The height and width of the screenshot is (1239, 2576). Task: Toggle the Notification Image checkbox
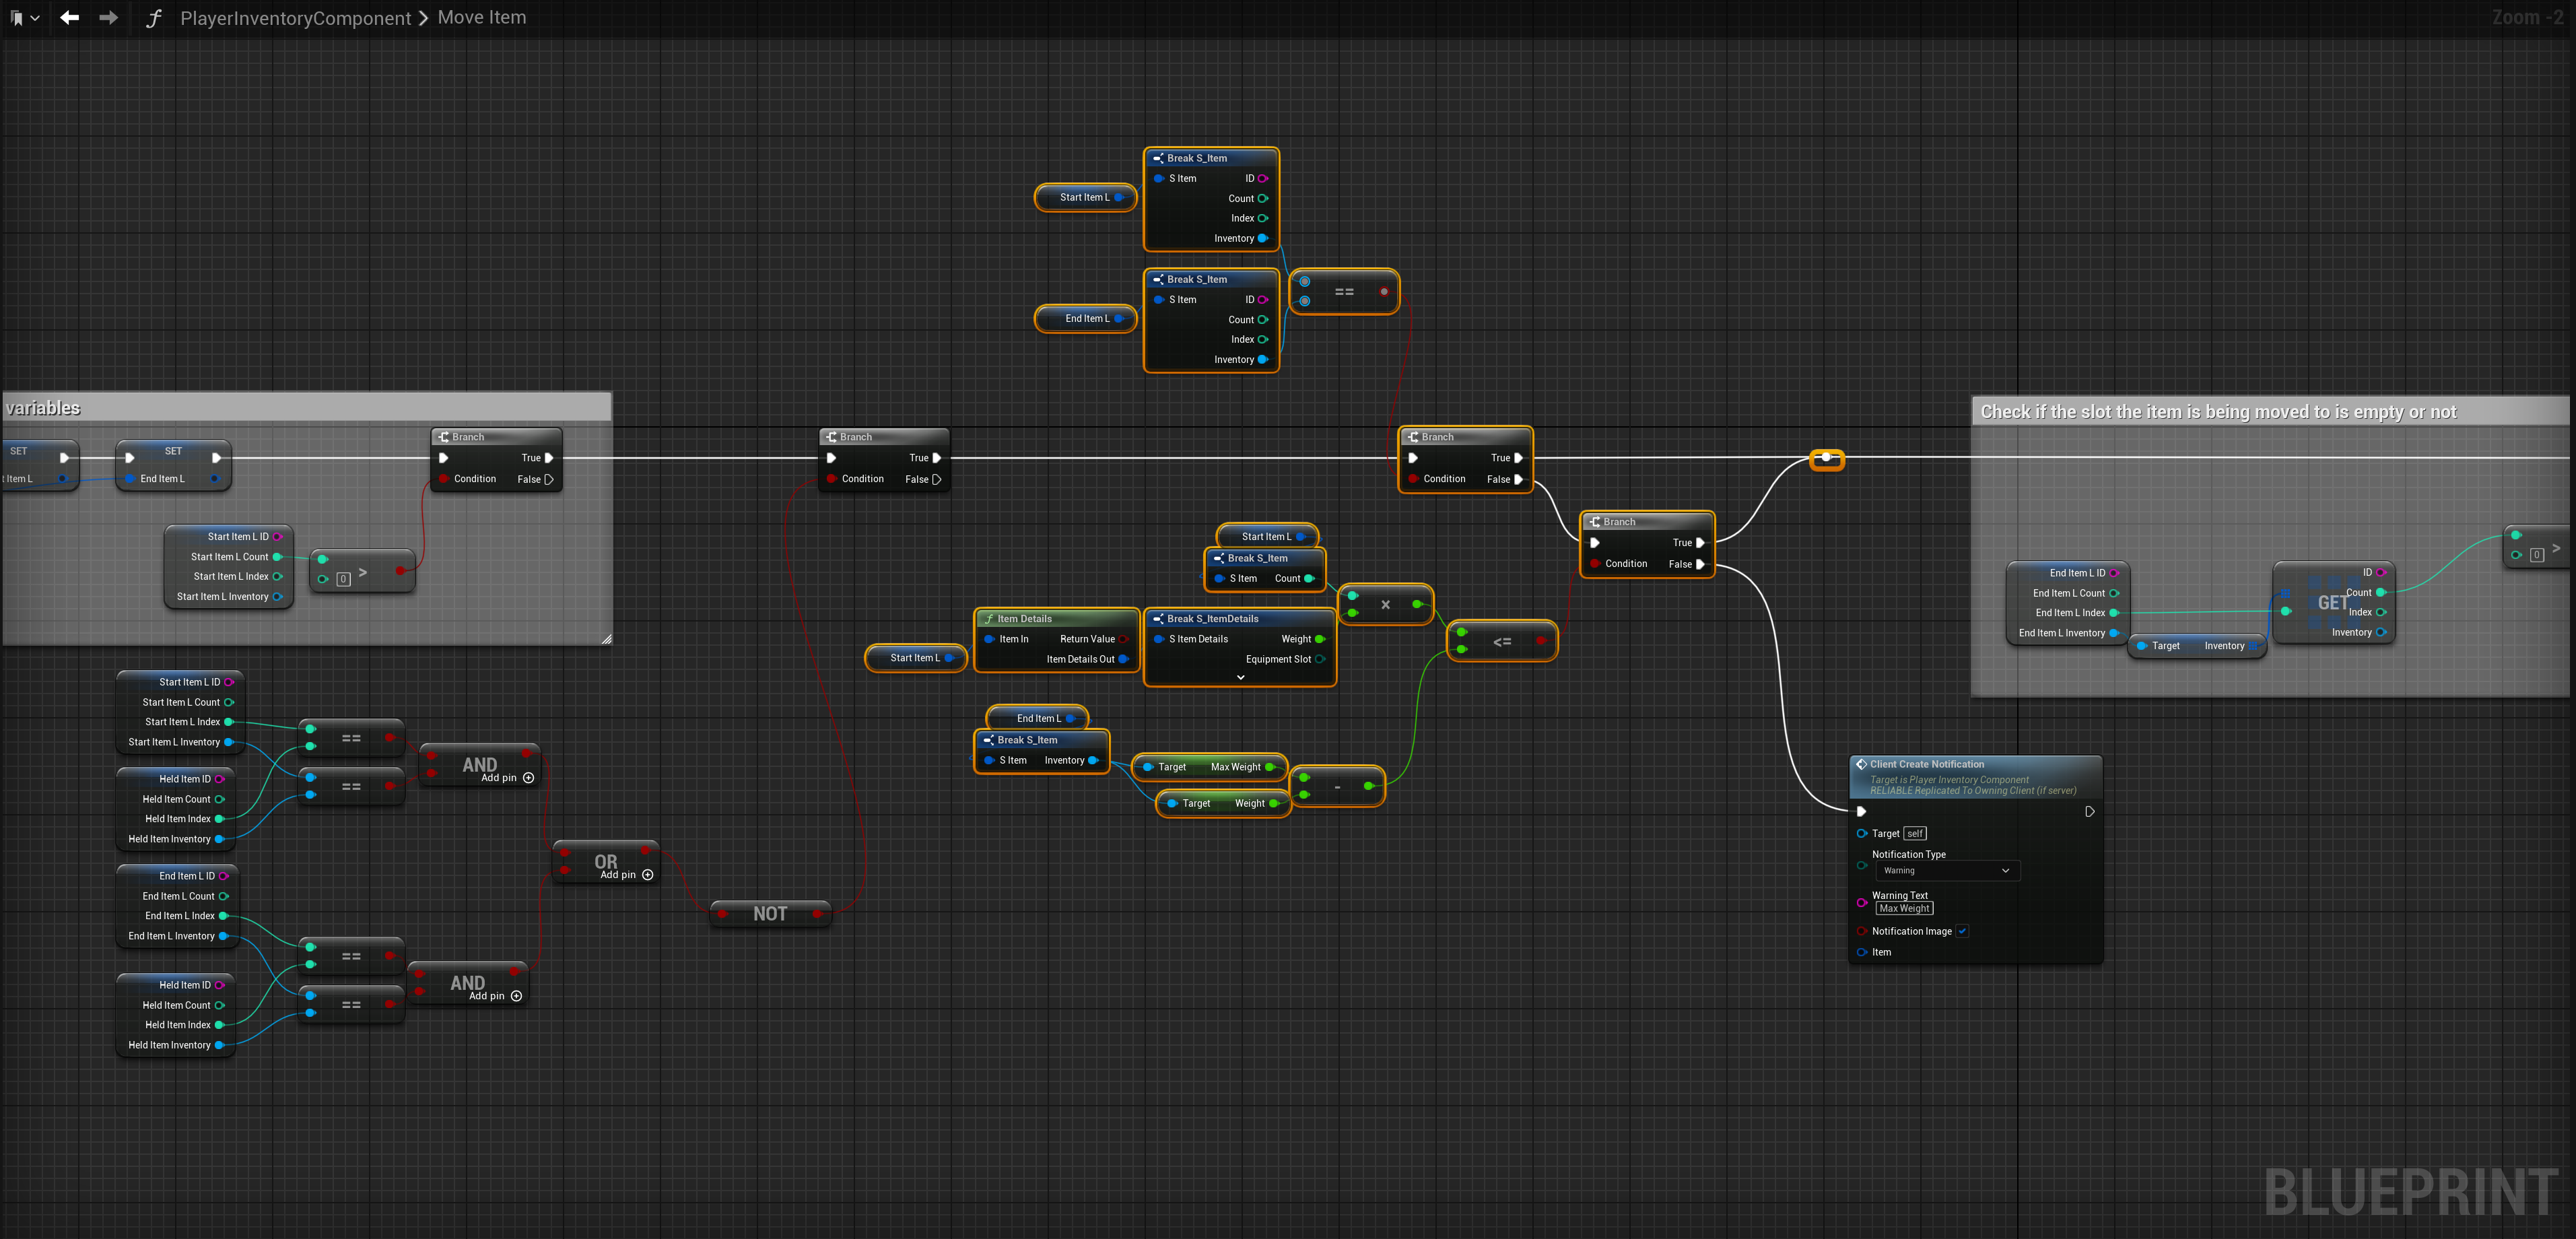point(1962,931)
